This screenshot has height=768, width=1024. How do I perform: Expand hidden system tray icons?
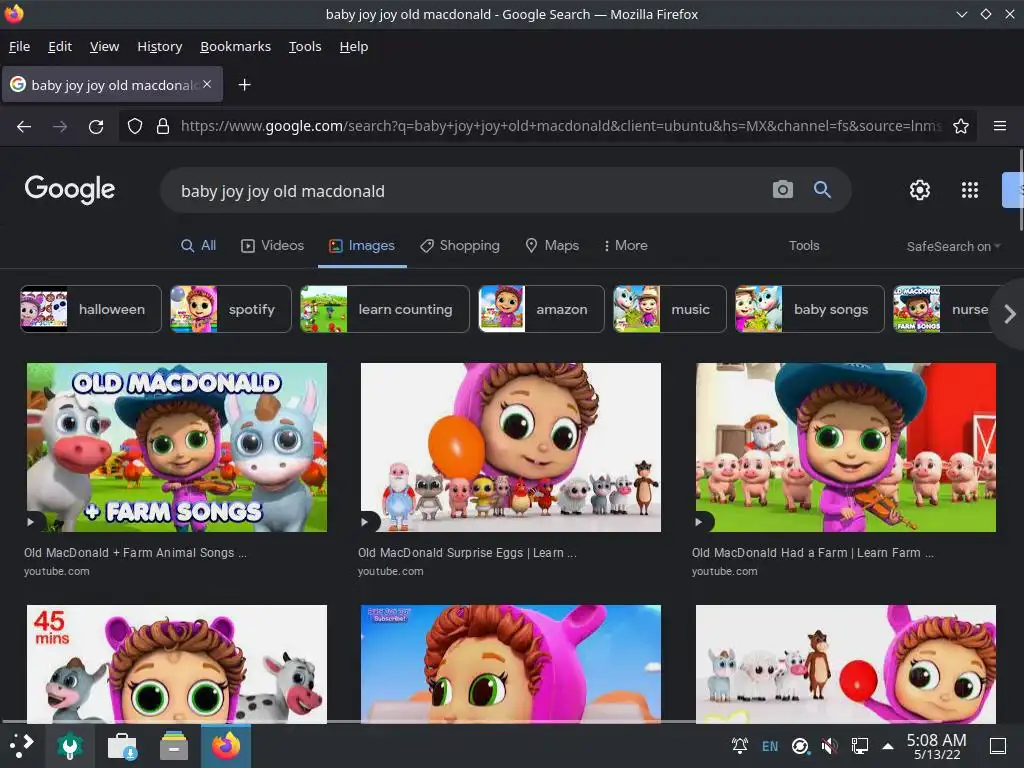[888, 746]
